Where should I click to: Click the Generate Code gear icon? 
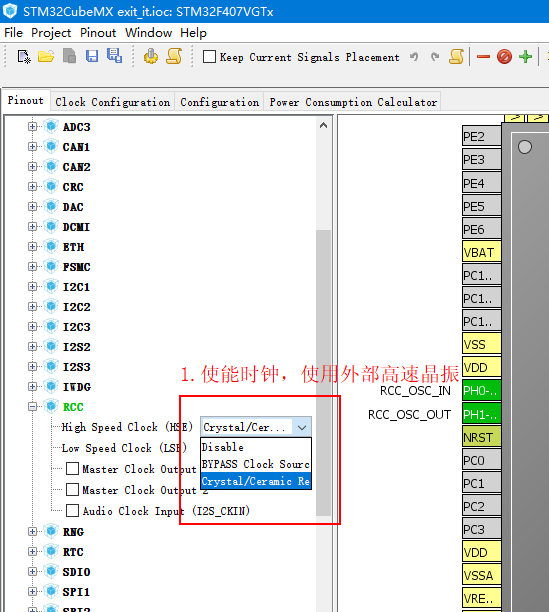pos(151,57)
